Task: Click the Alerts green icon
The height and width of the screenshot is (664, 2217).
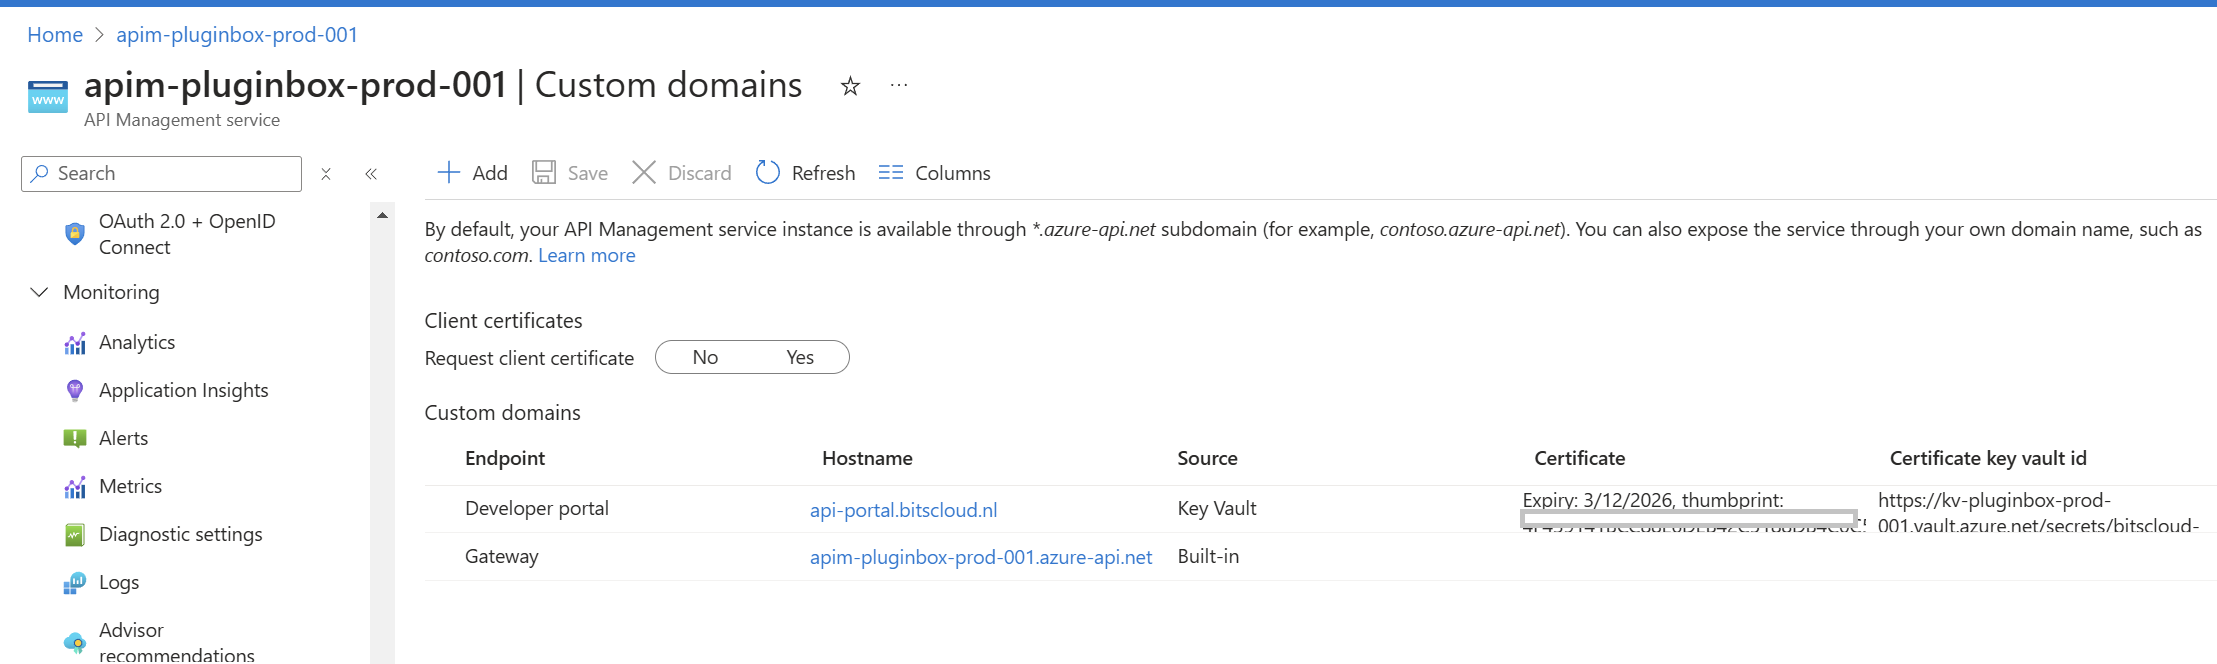Action: pyautogui.click(x=75, y=438)
